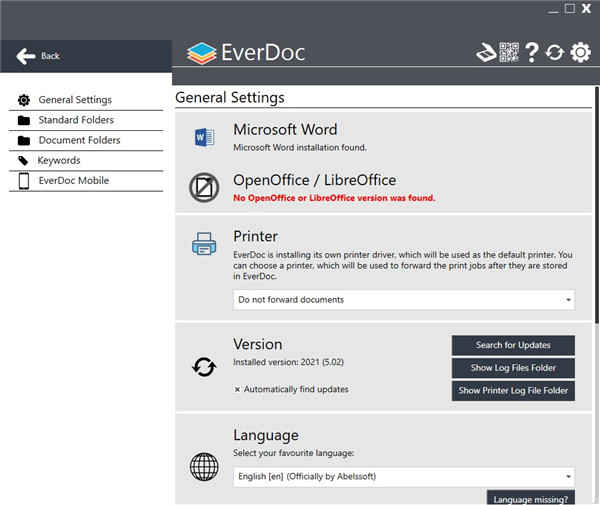Click the General Settings gear icon
This screenshot has width=600, height=505.
coord(24,100)
